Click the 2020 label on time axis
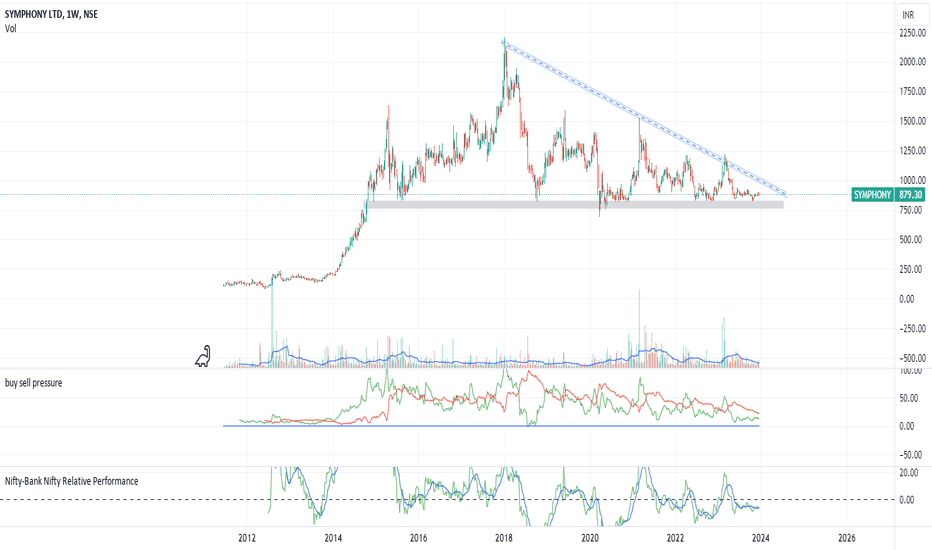 590,538
